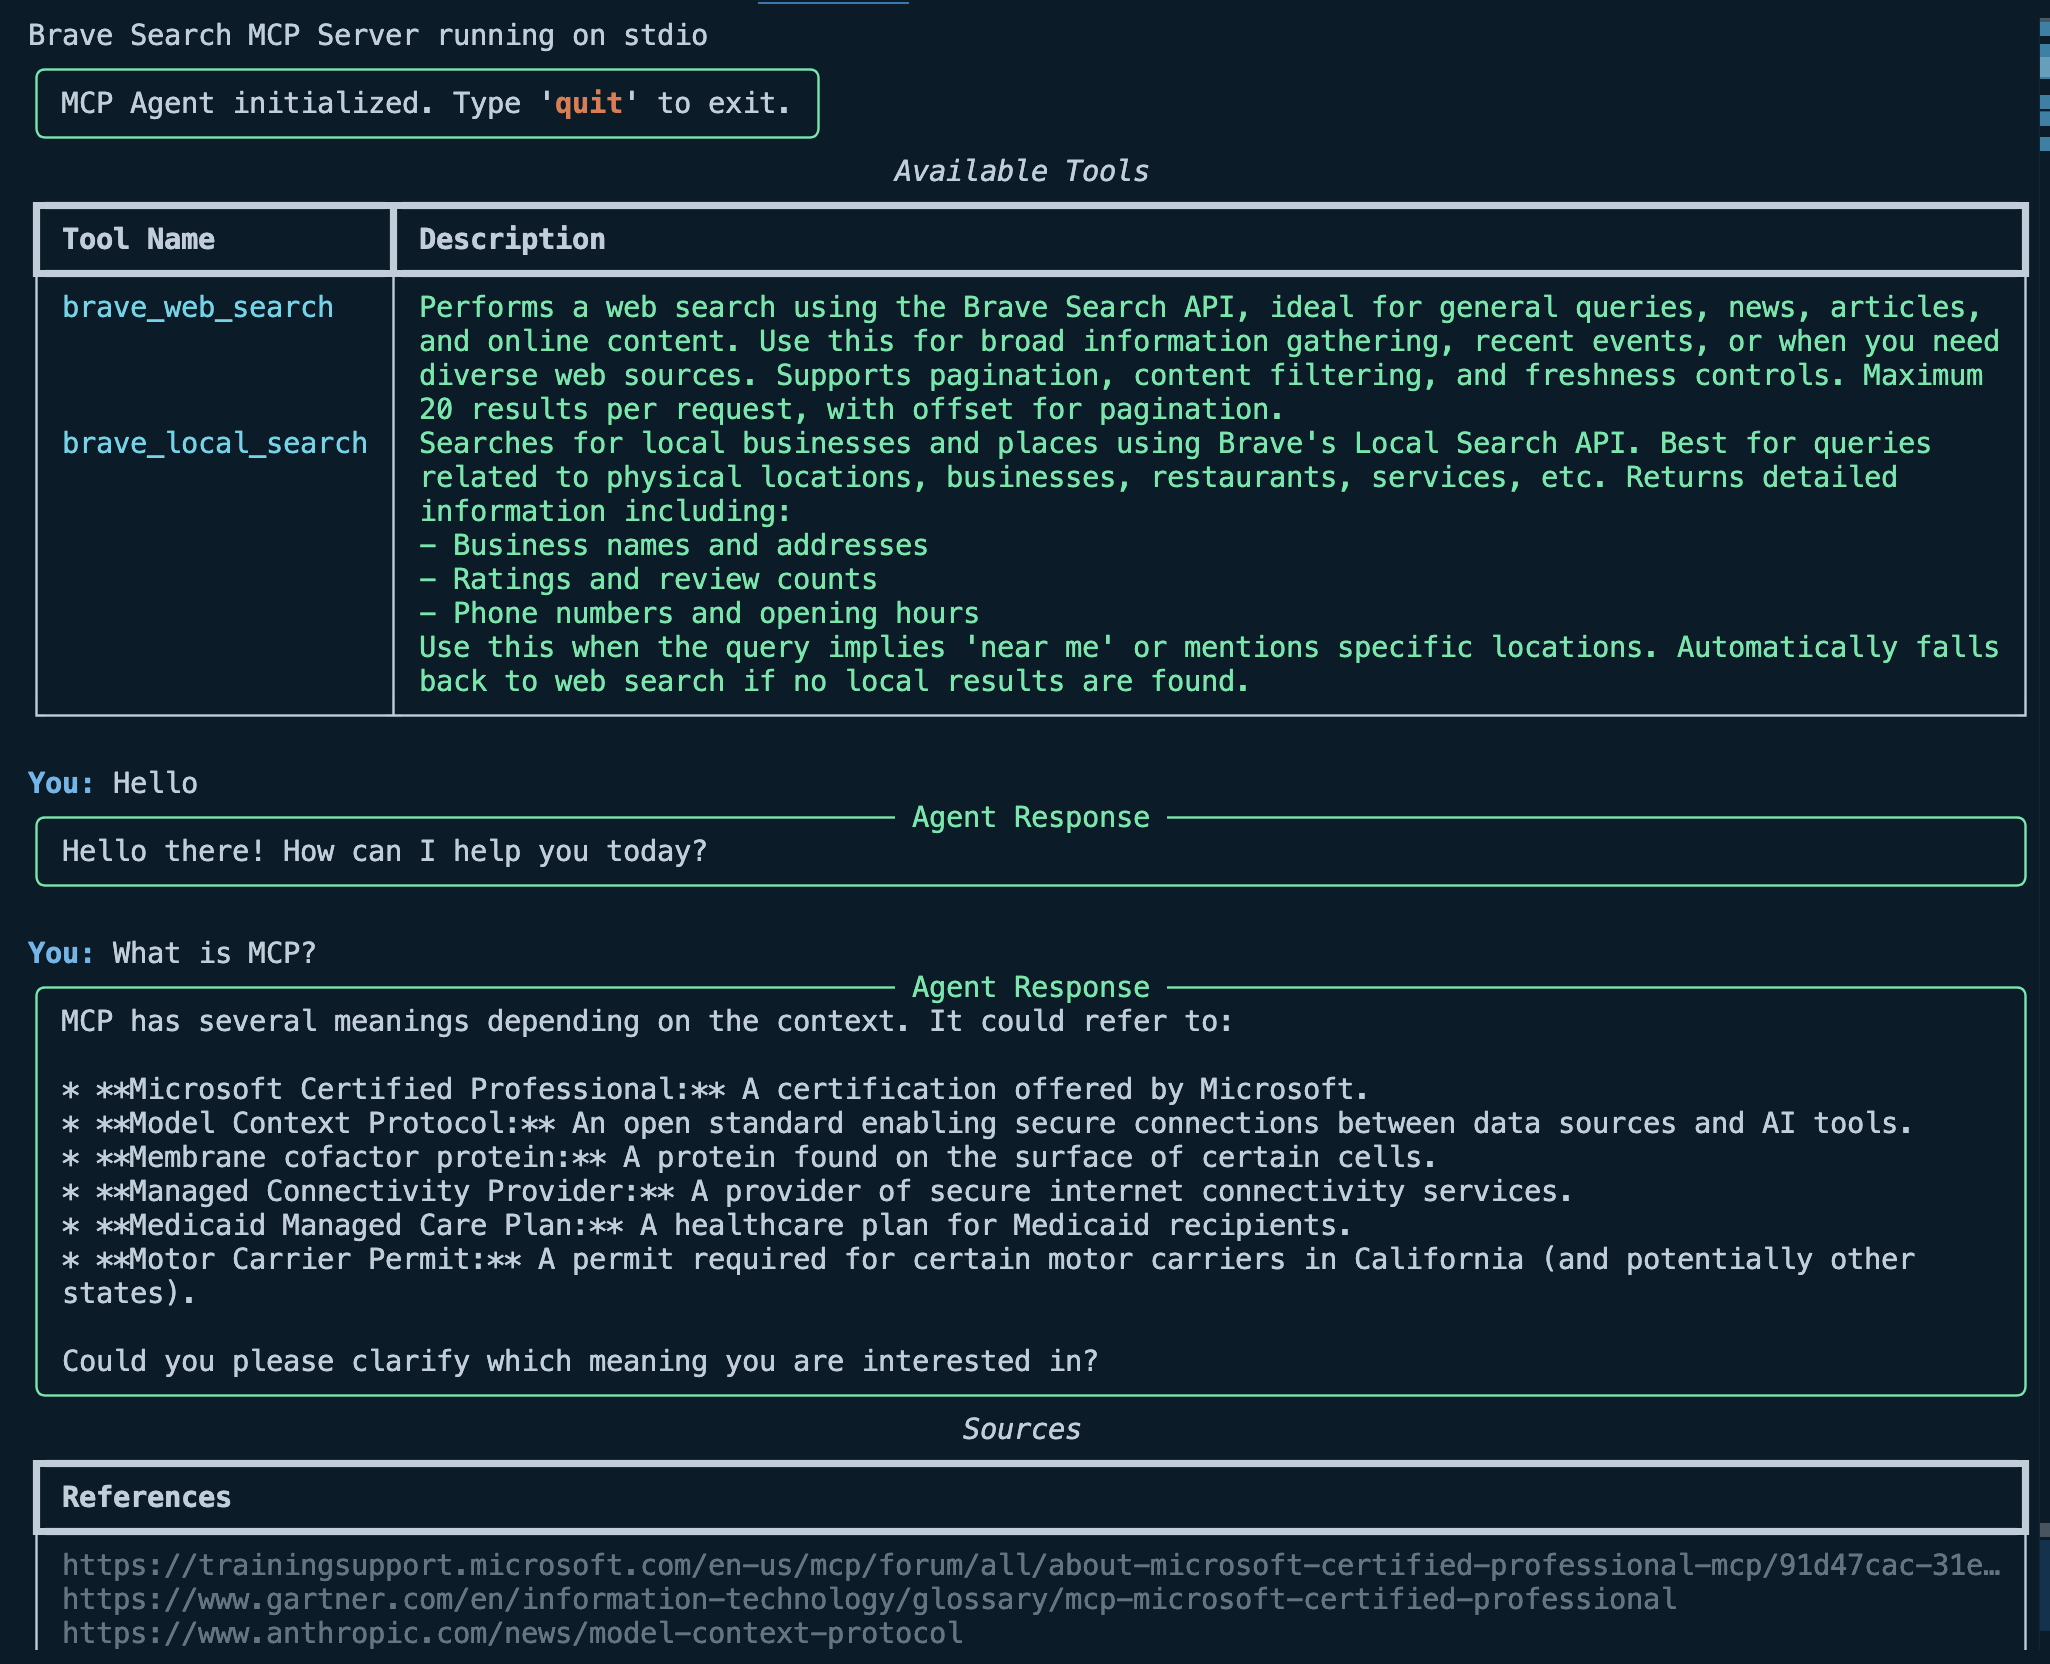The width and height of the screenshot is (2050, 1664).
Task: Click the References table header
Action: pos(146,1497)
